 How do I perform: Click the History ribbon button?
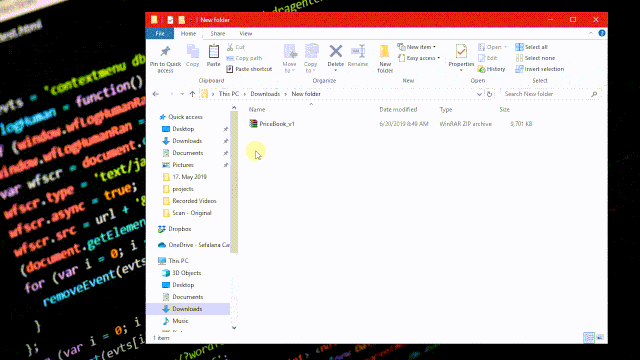tap(491, 69)
